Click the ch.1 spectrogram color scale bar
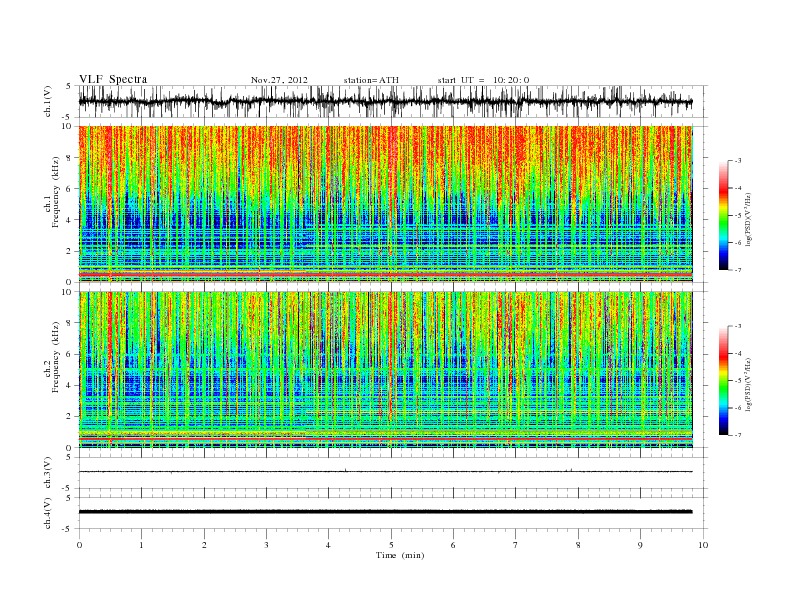The height and width of the screenshot is (612, 792). tap(723, 215)
